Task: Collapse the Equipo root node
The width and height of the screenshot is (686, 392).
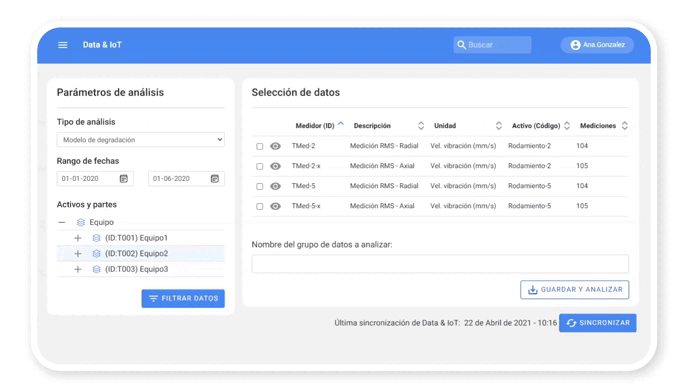Action: point(62,223)
